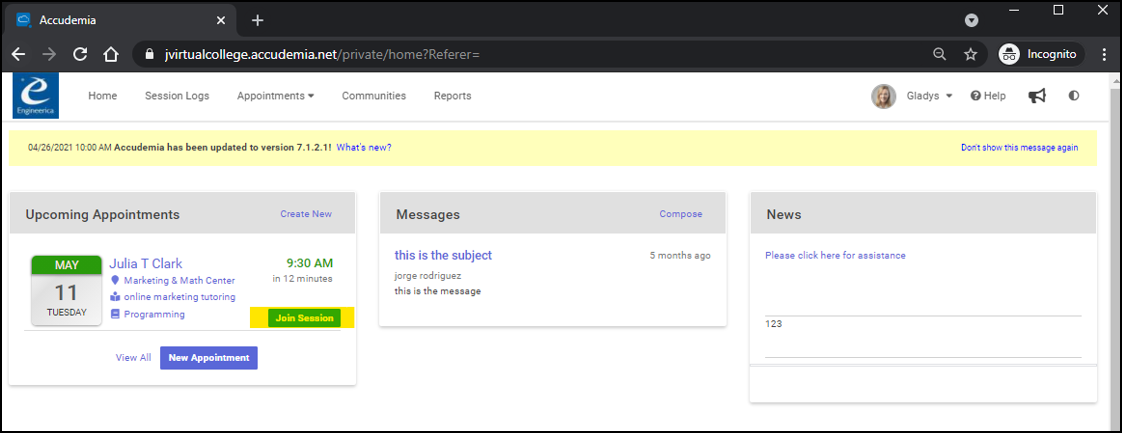This screenshot has width=1122, height=433.
Task: Click the green Join Session button
Action: pyautogui.click(x=304, y=318)
